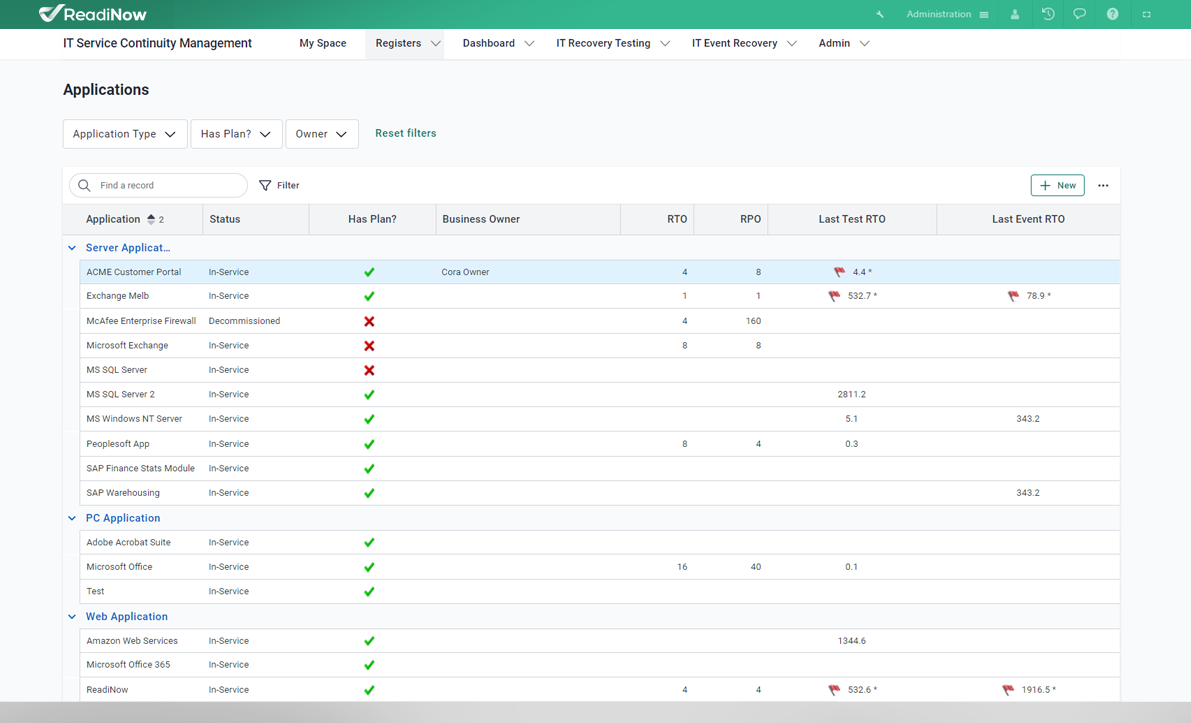This screenshot has width=1191, height=723.
Task: Collapse the Web Application group
Action: point(72,617)
